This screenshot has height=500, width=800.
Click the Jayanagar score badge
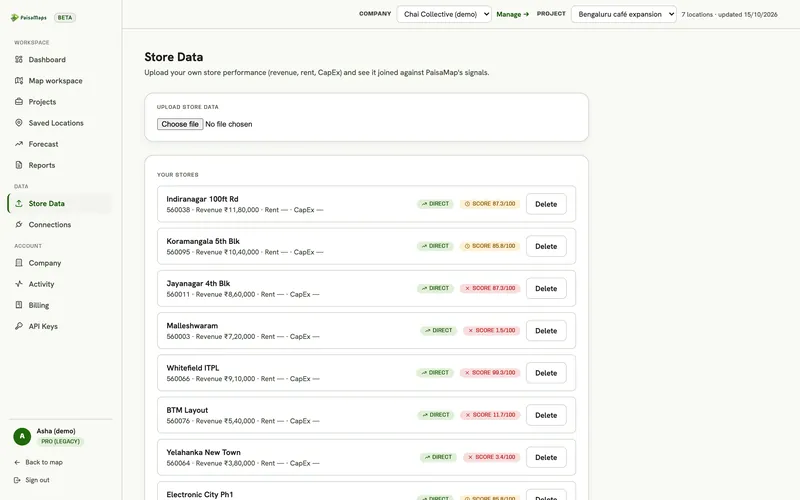(490, 288)
